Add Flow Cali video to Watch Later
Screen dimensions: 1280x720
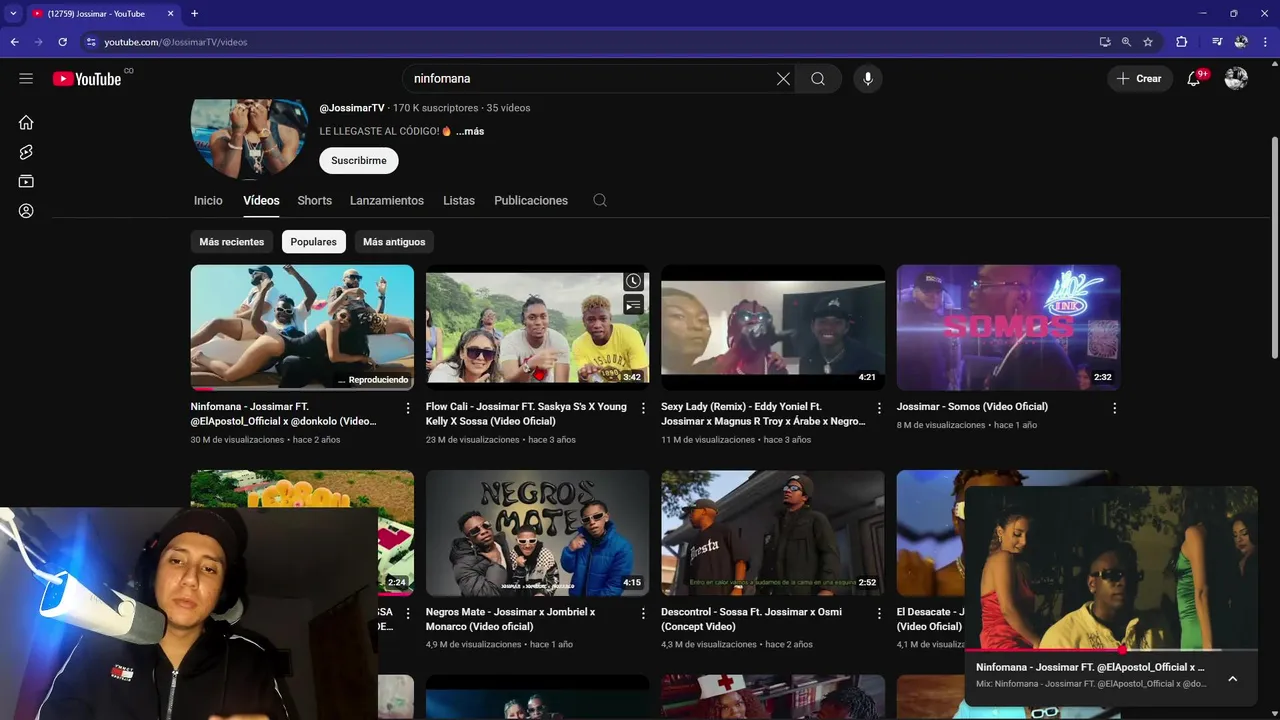[x=633, y=281]
